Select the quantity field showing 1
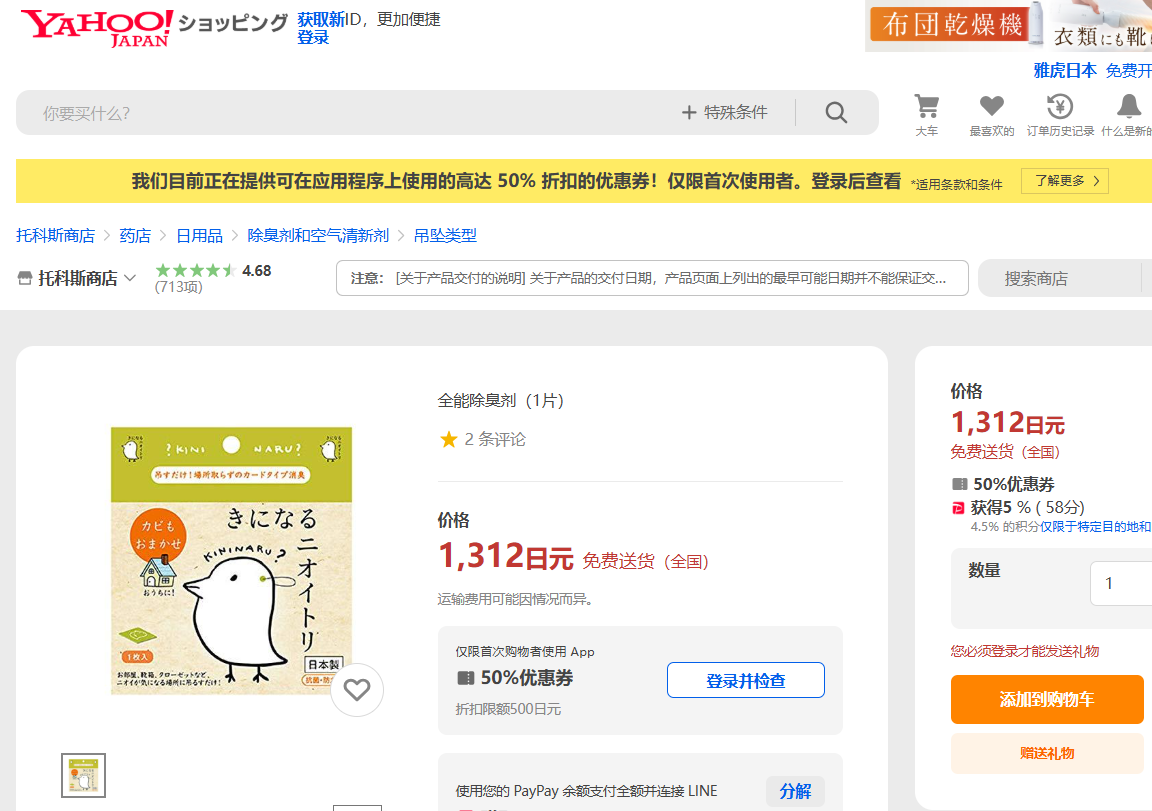 click(1121, 583)
